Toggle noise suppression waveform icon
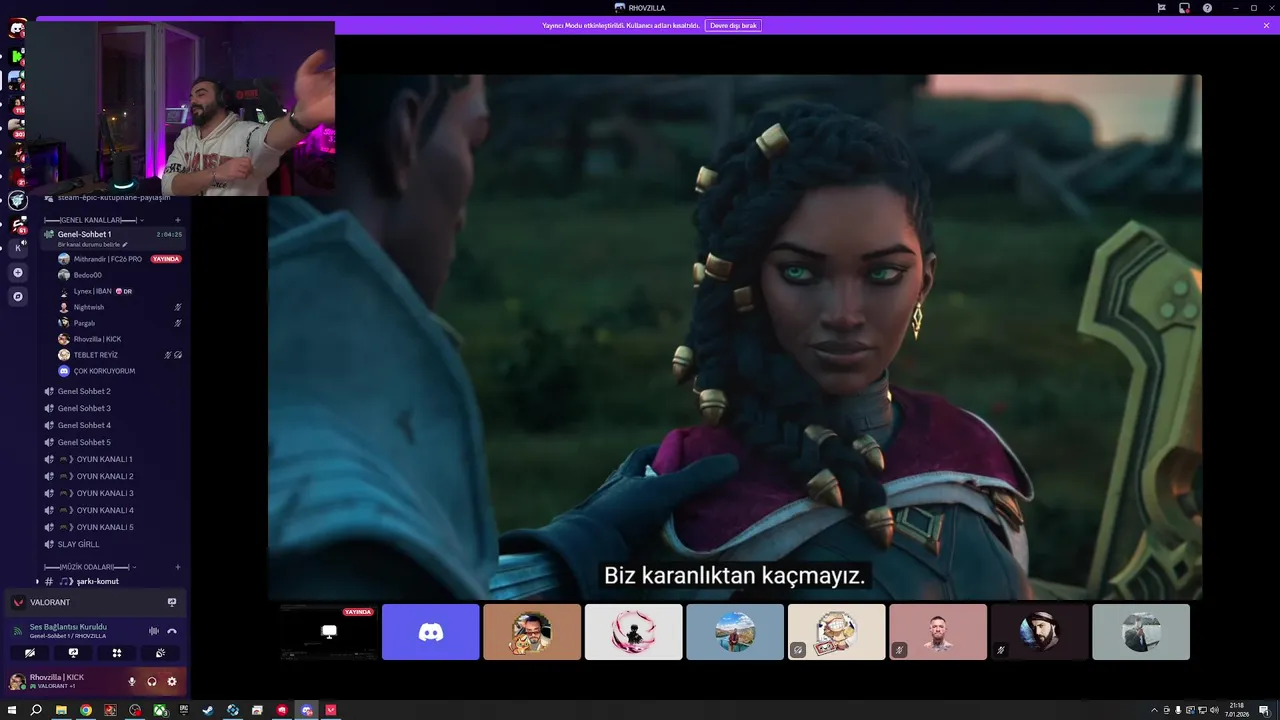This screenshot has height=720, width=1280. (x=153, y=631)
